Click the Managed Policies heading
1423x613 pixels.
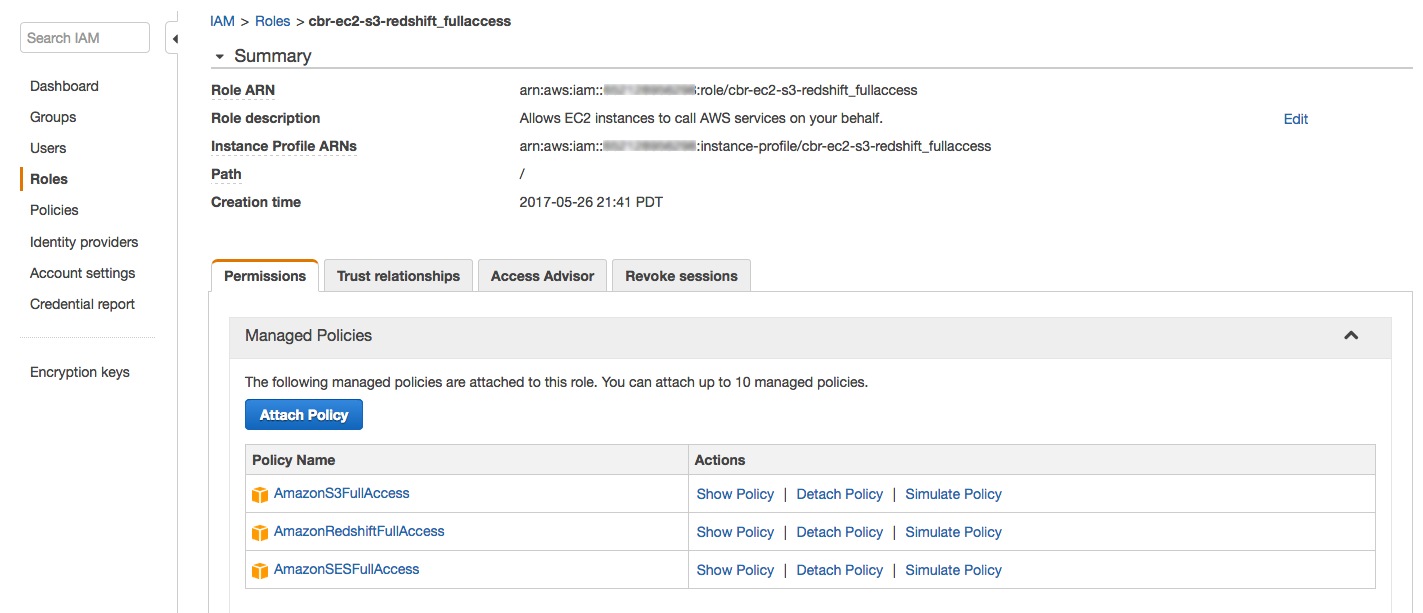(x=308, y=336)
